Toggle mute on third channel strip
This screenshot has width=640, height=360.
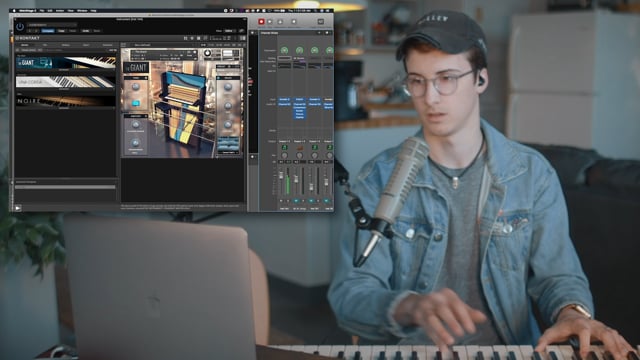(x=311, y=200)
